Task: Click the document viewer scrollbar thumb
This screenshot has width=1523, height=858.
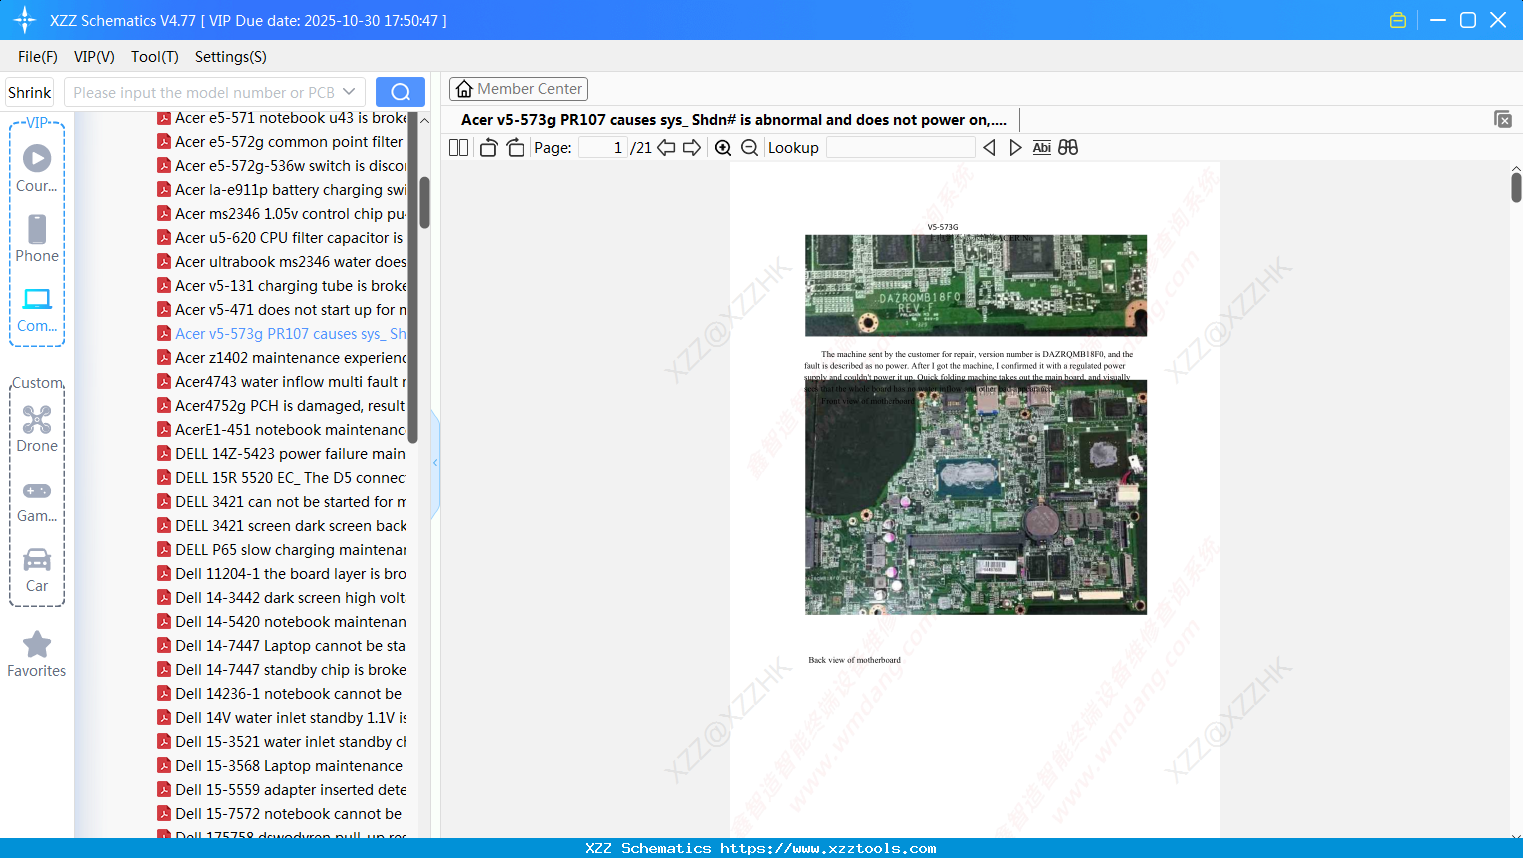Action: pos(1516,187)
